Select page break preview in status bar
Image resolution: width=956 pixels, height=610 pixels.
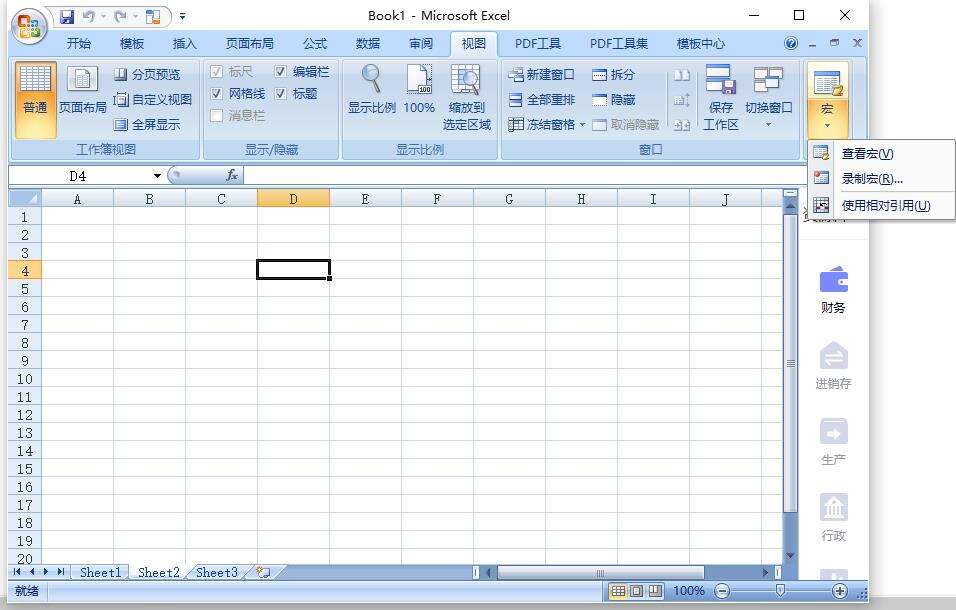(656, 590)
